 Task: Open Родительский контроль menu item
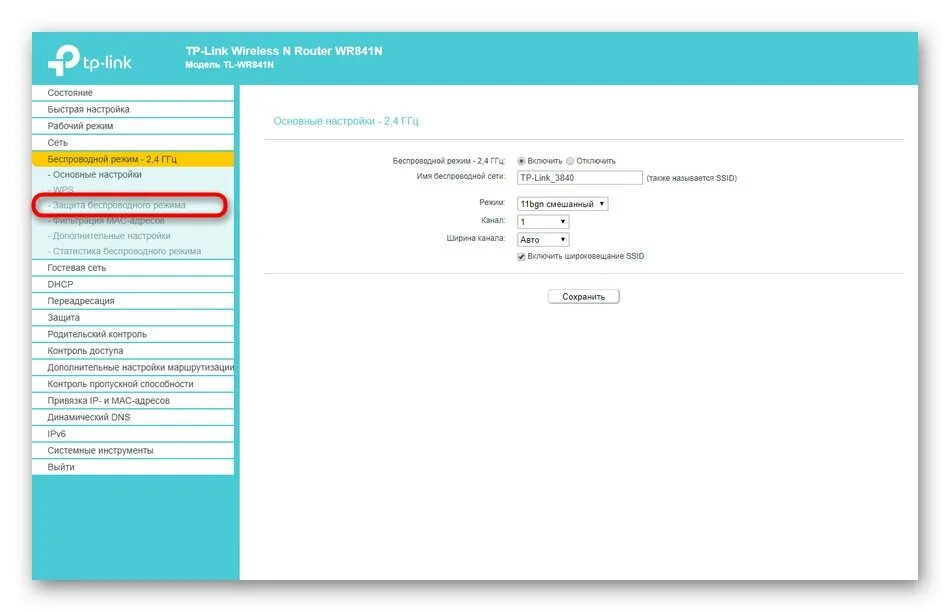click(x=133, y=334)
